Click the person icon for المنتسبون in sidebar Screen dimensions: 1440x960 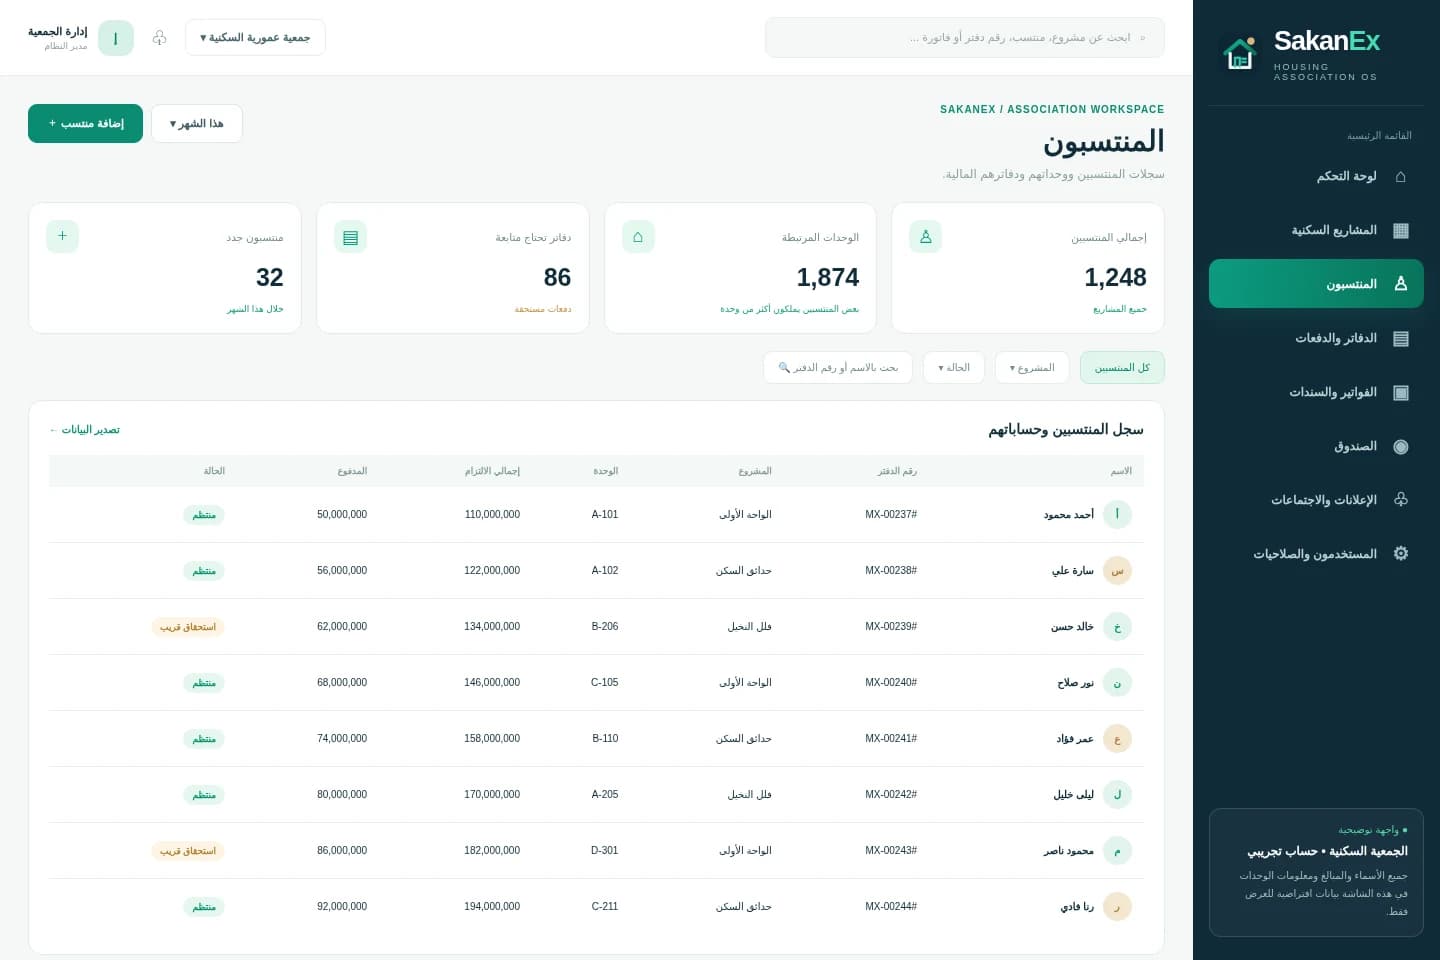[1400, 284]
